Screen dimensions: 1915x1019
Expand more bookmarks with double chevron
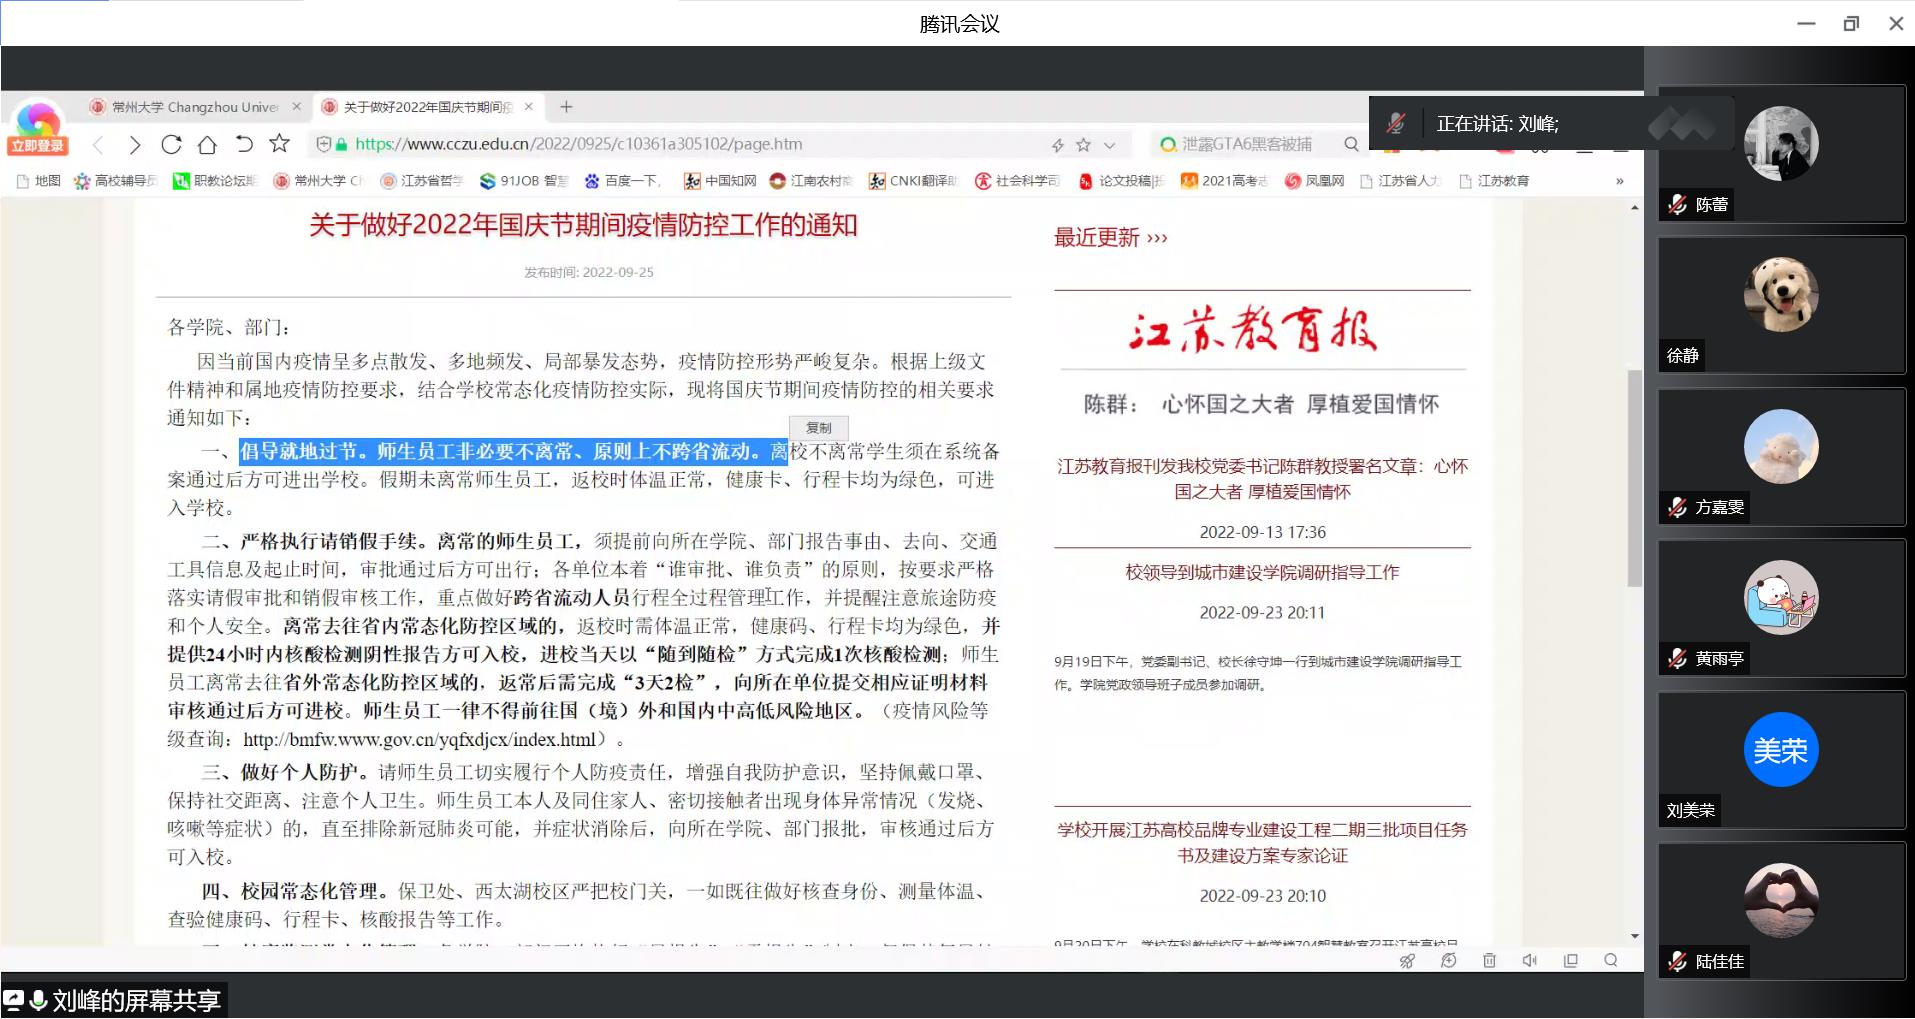point(1619,181)
